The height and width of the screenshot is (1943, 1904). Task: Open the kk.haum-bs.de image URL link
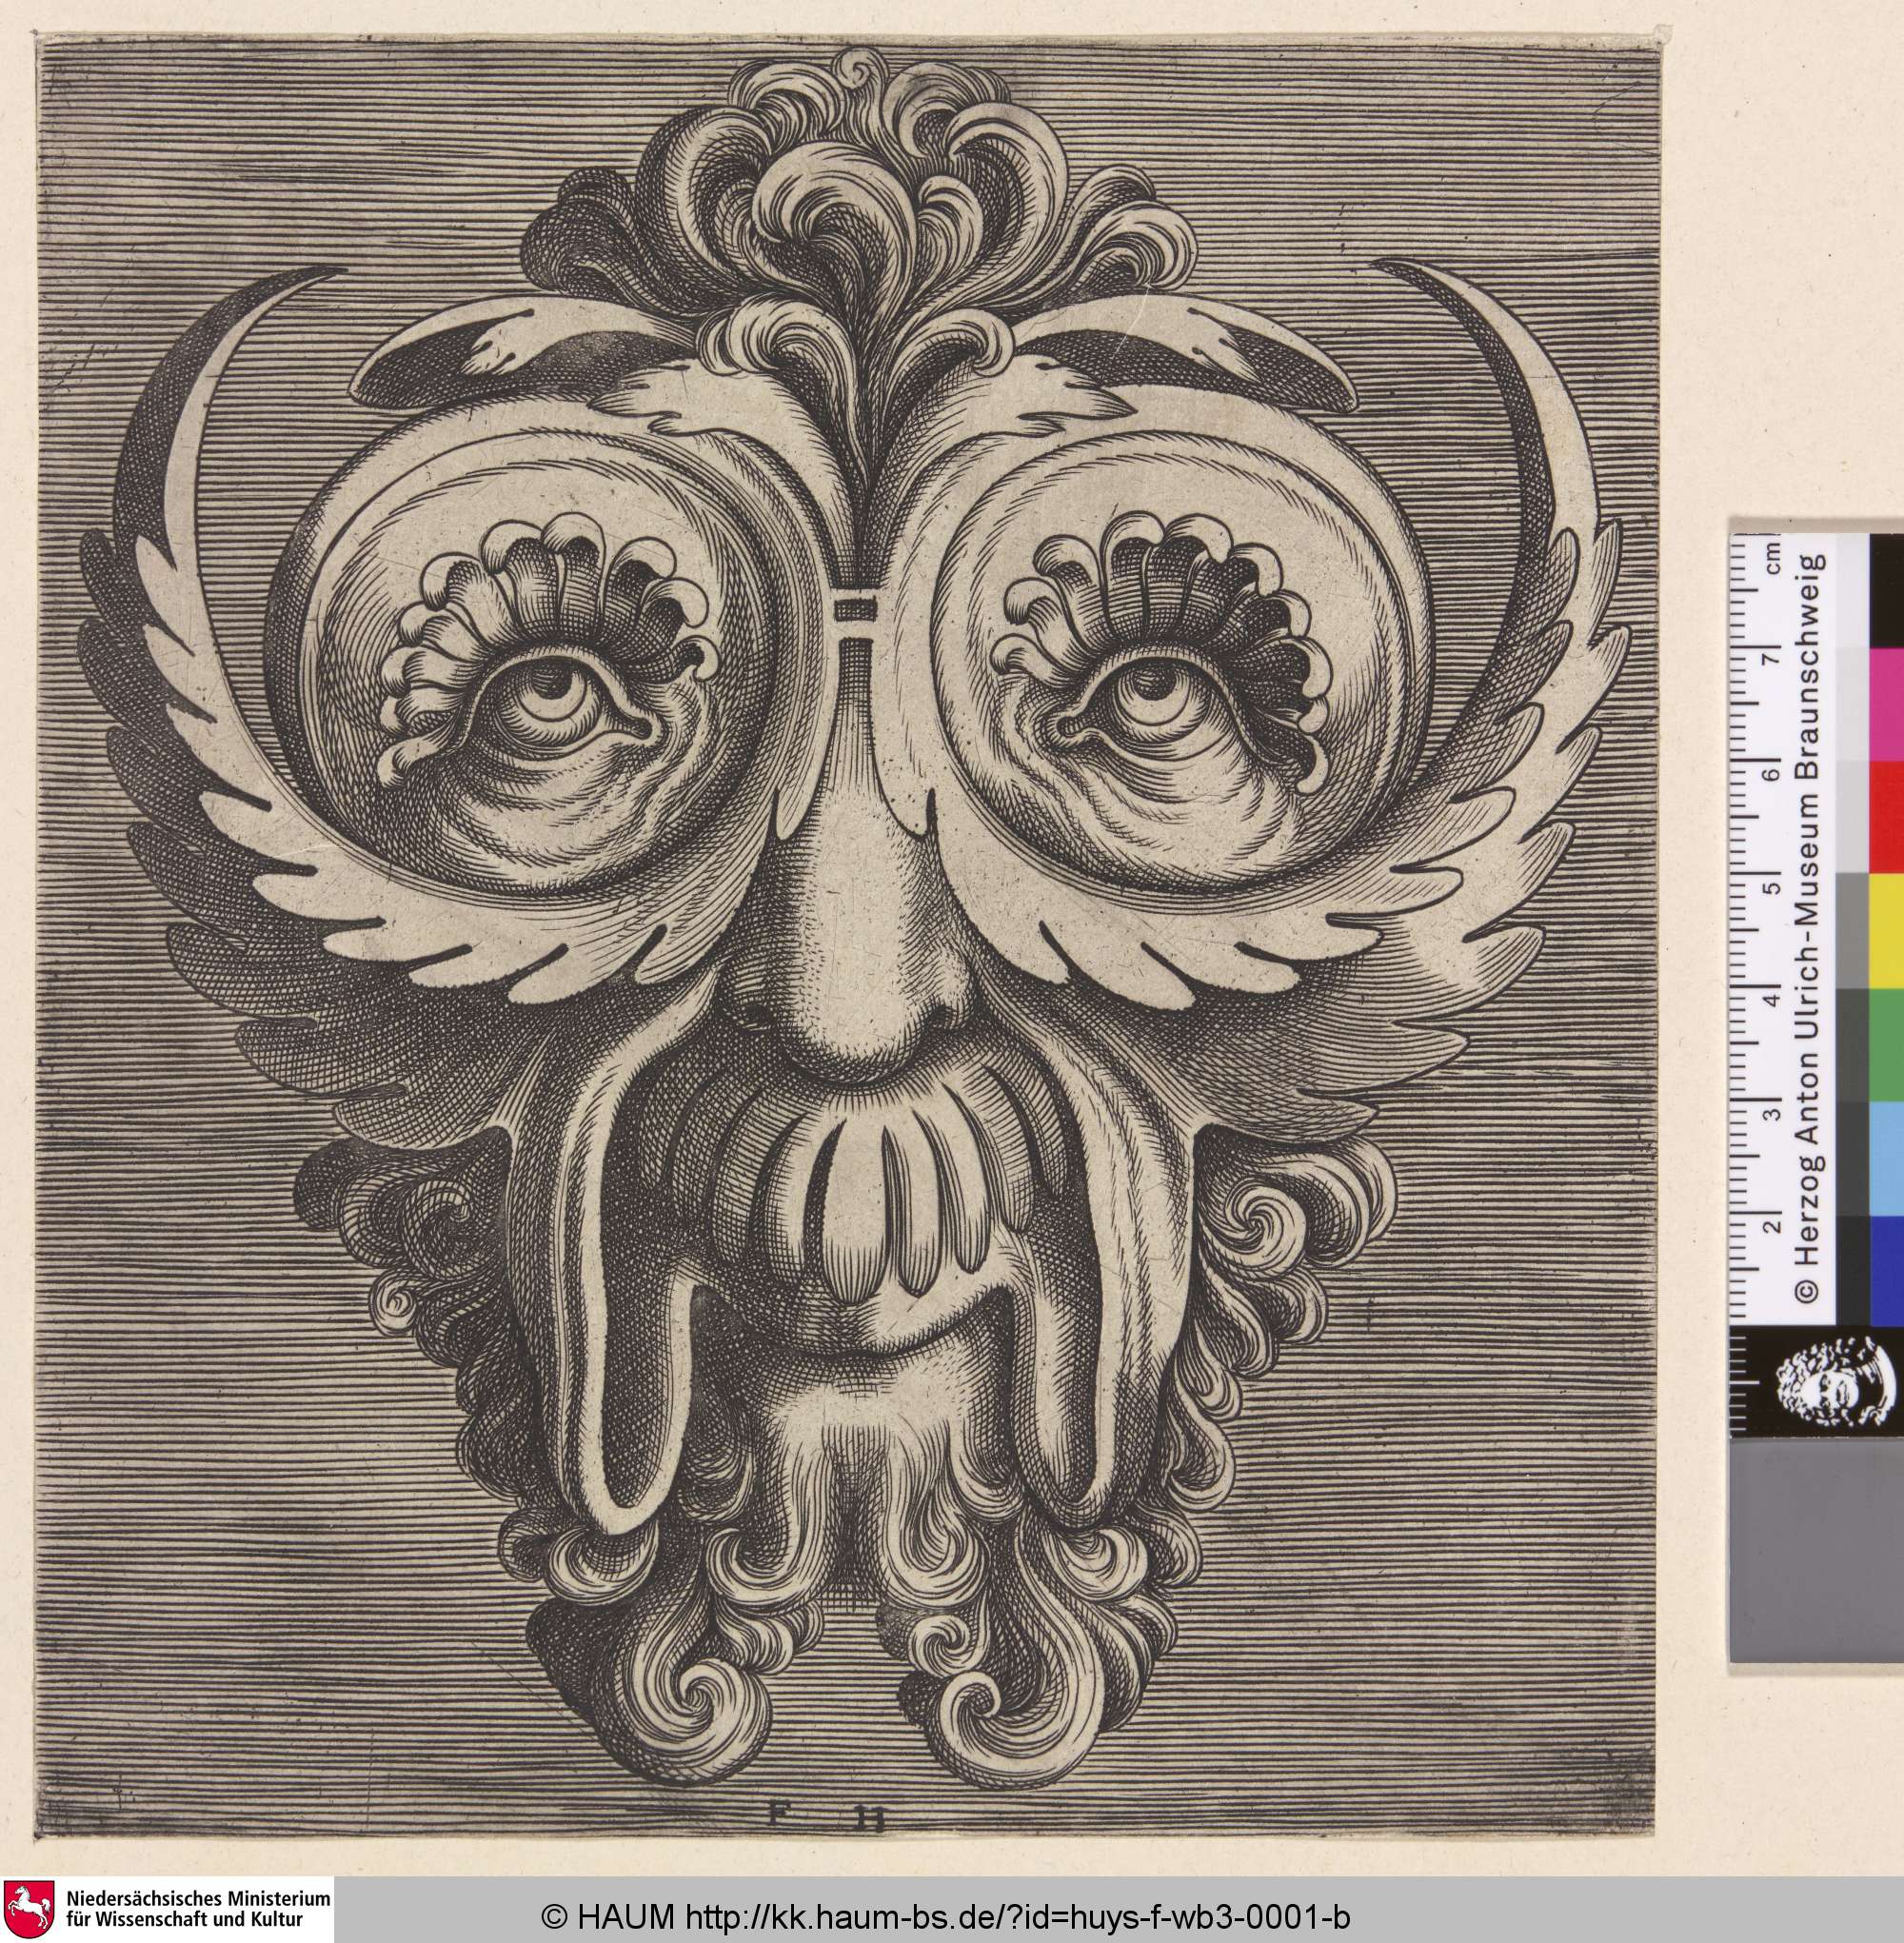click(1017, 1916)
